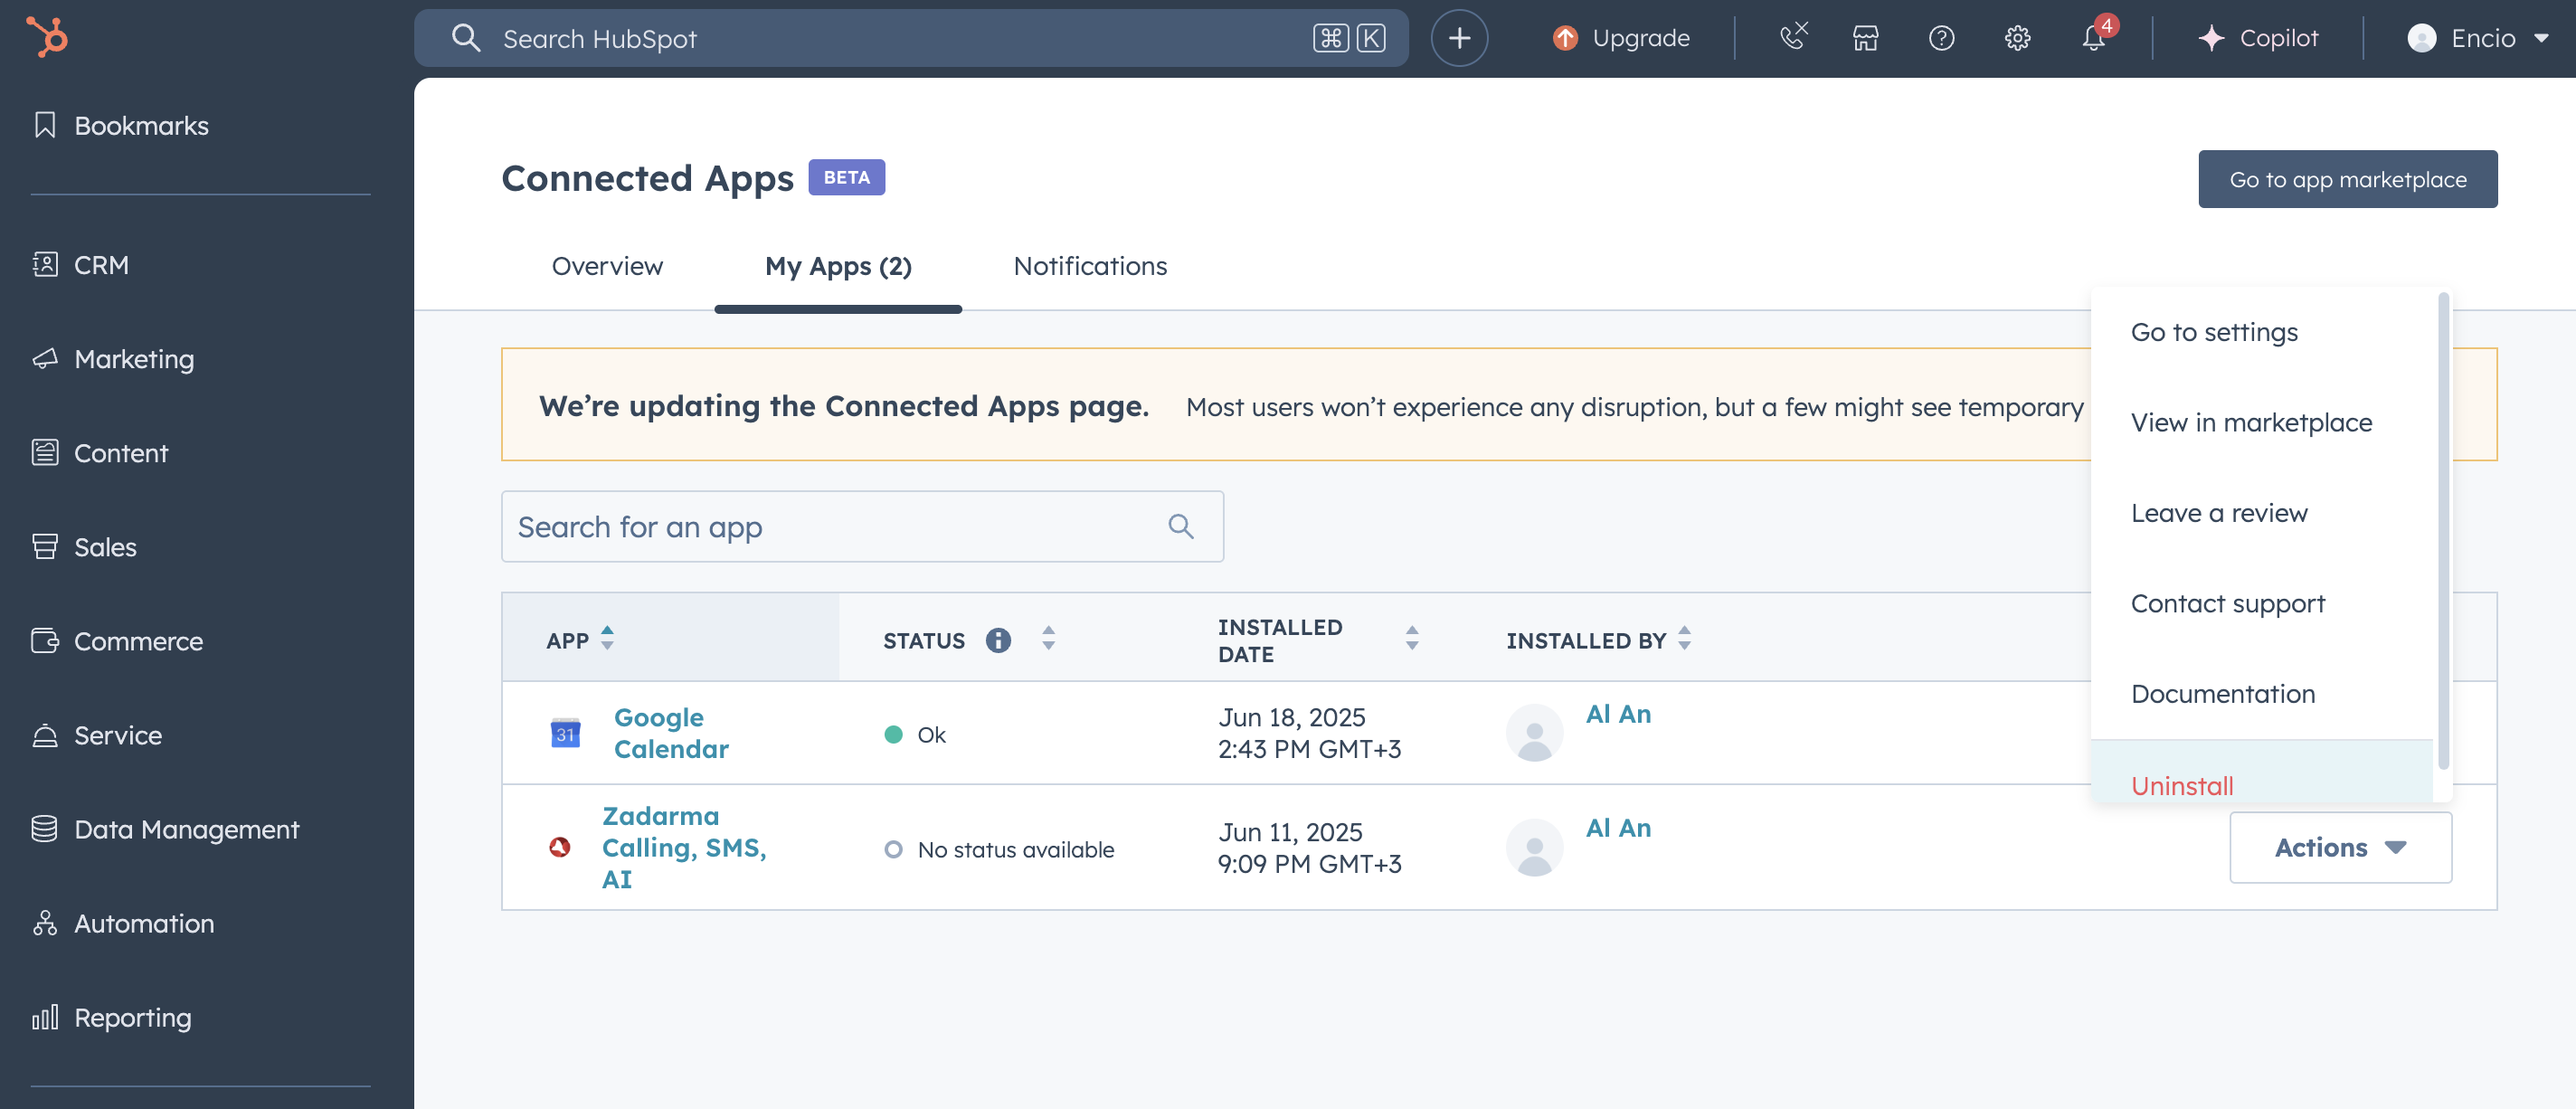Click the plus Create button
The width and height of the screenshot is (2576, 1109).
[x=1459, y=37]
